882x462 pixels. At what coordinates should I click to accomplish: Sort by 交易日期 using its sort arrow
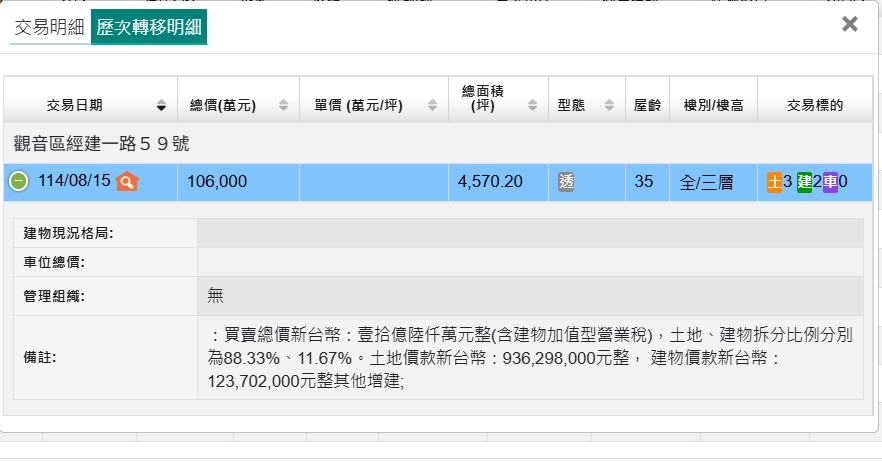[161, 105]
